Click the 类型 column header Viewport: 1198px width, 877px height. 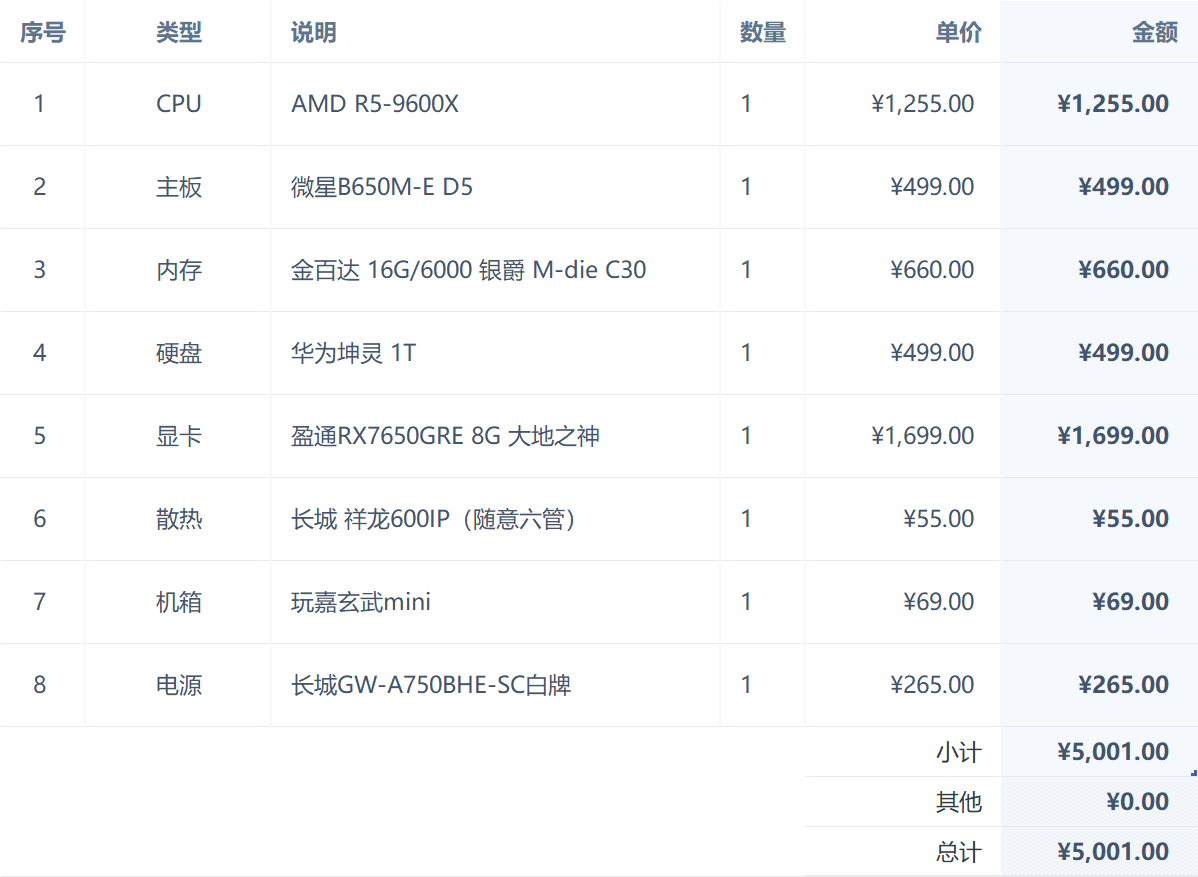(178, 33)
